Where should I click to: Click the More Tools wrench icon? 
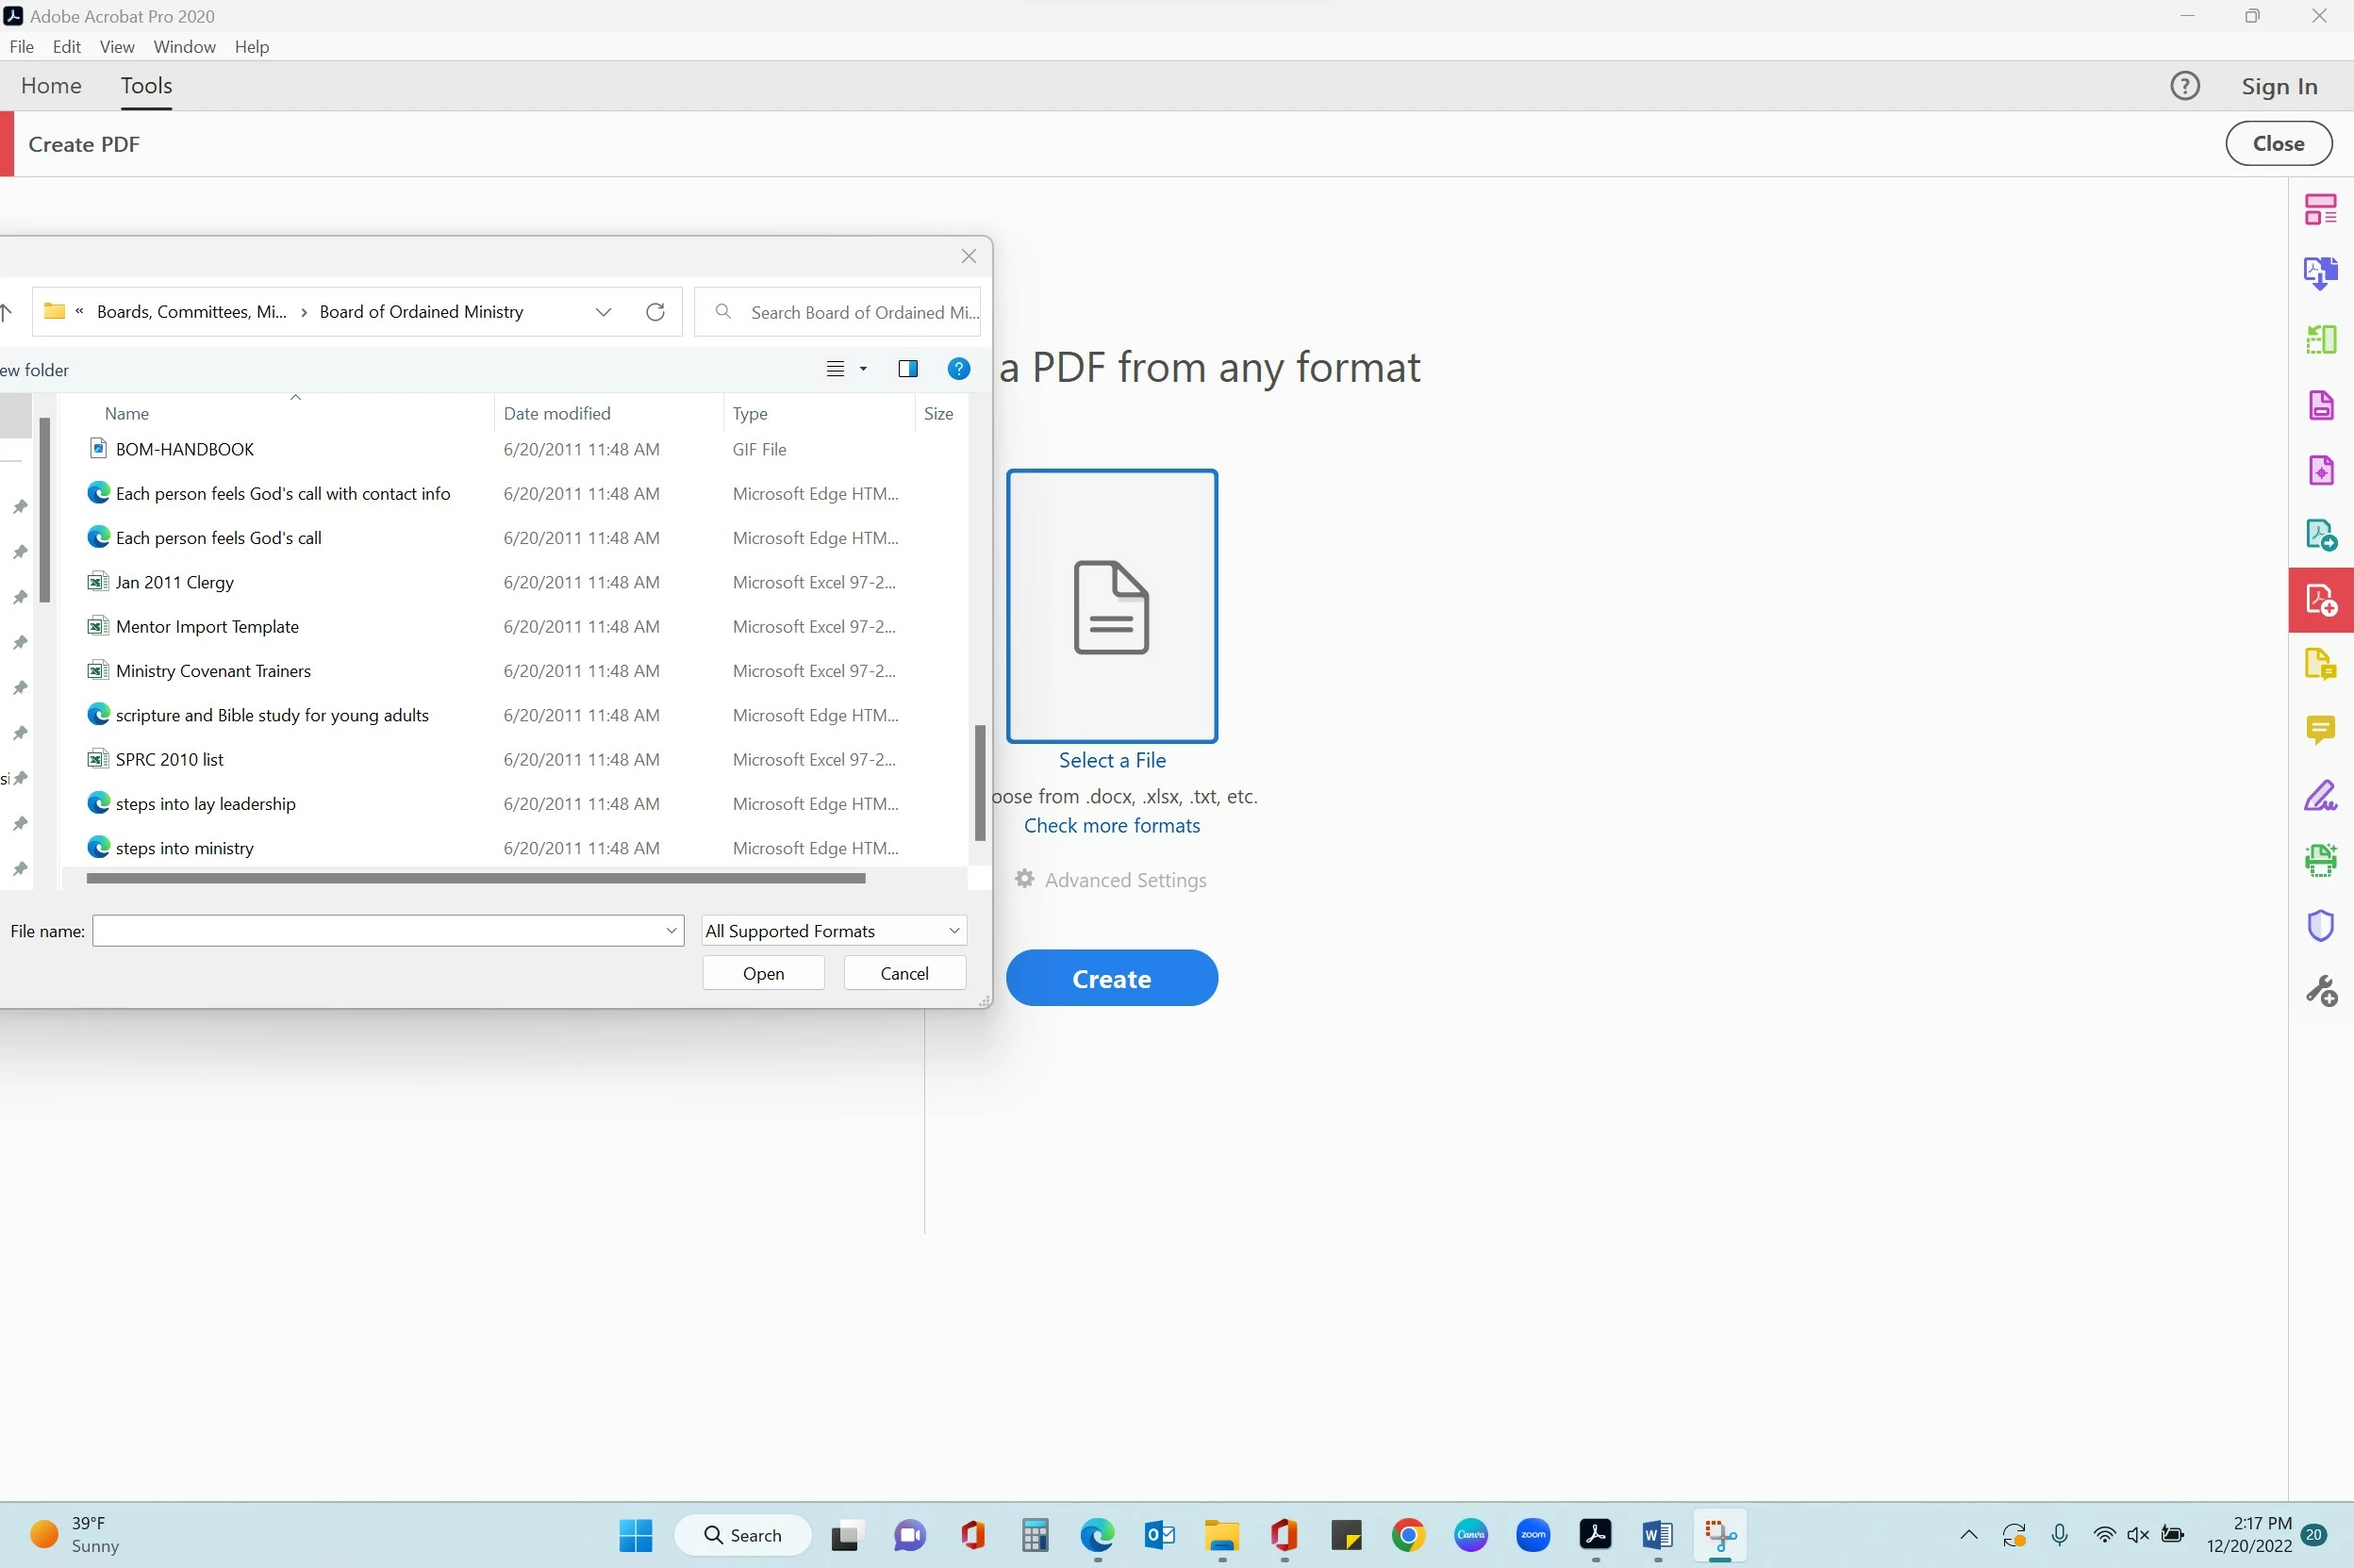2319,990
